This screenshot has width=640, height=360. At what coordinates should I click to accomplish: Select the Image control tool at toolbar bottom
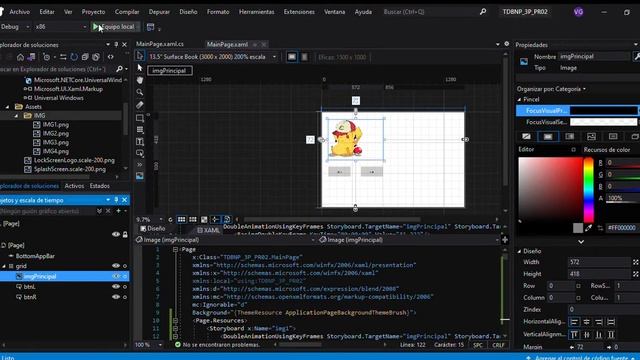140,176
